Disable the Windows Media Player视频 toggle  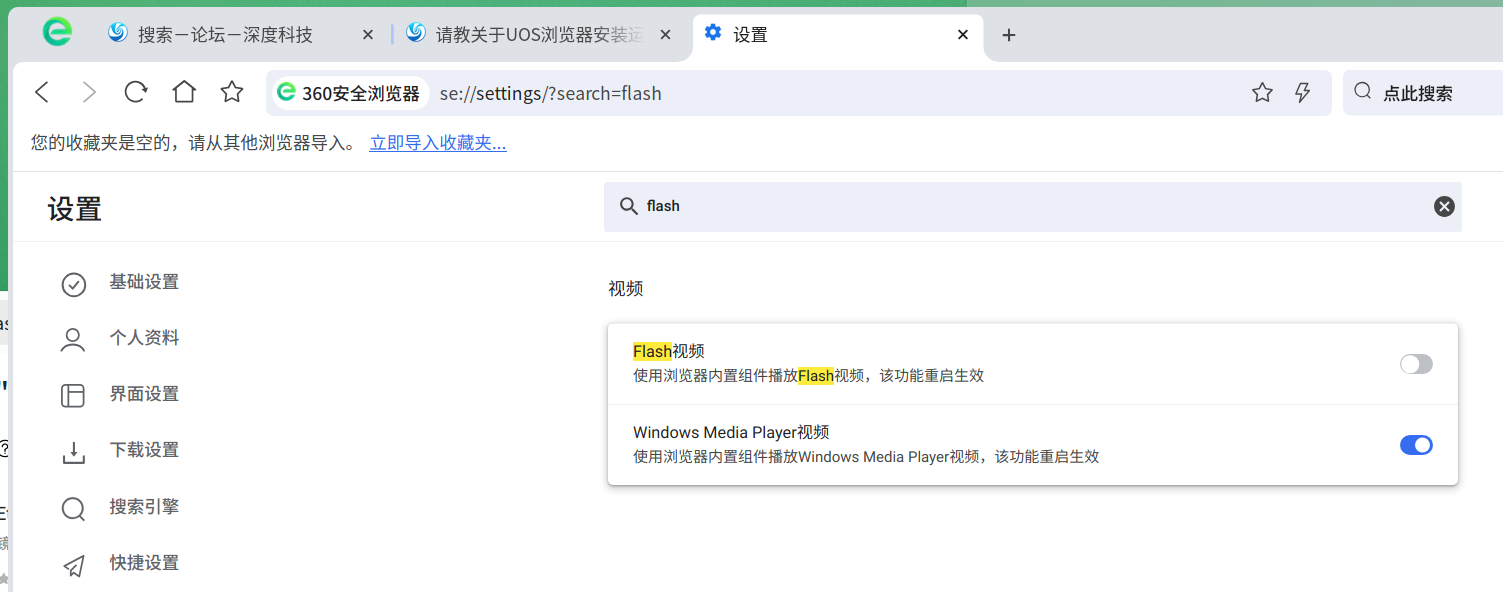coord(1416,445)
